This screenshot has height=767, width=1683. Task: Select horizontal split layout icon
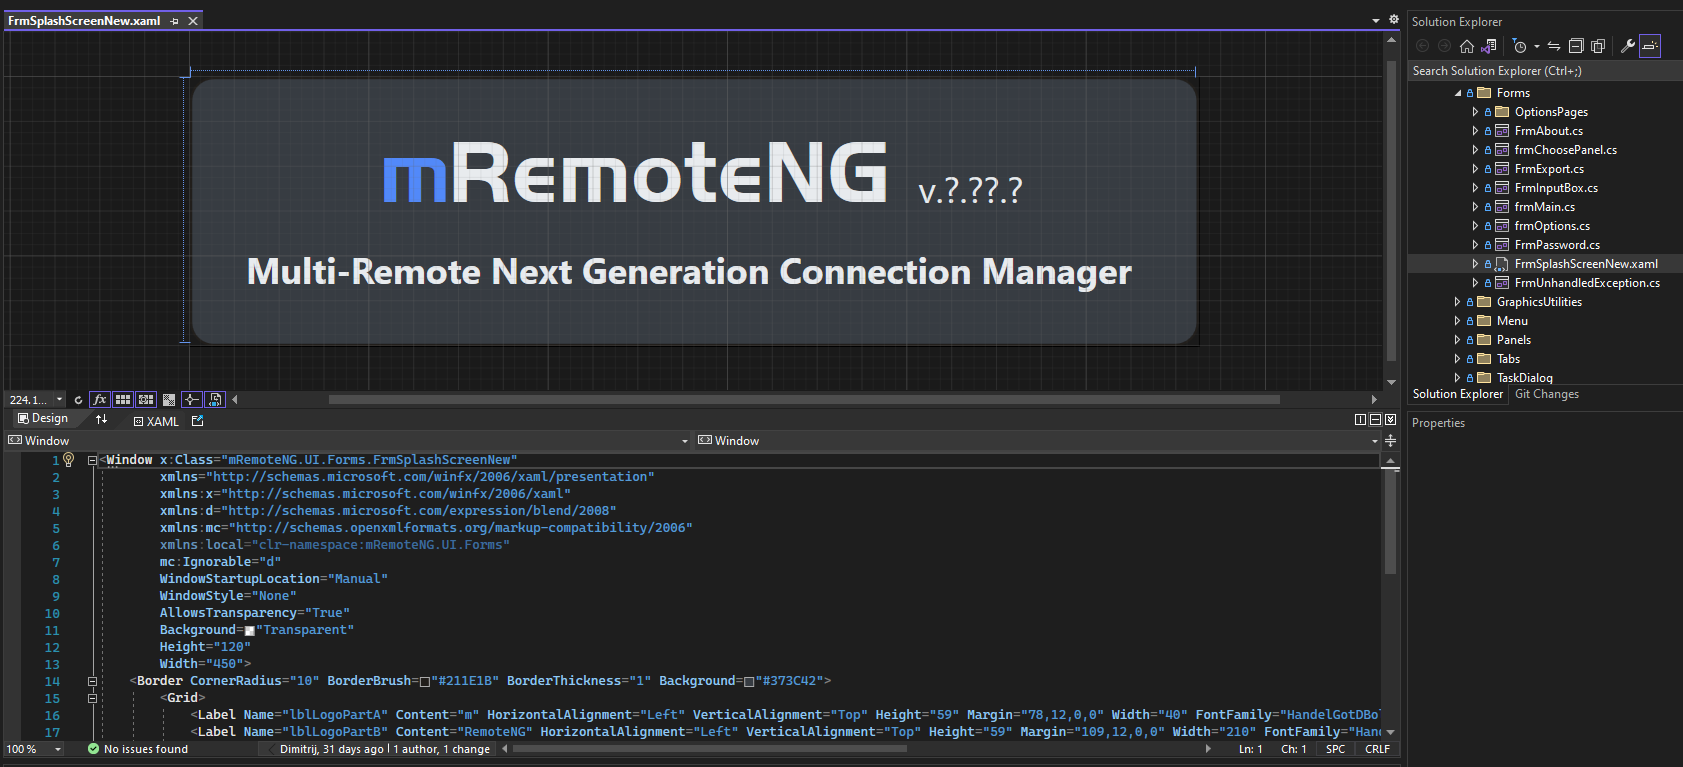(1375, 420)
